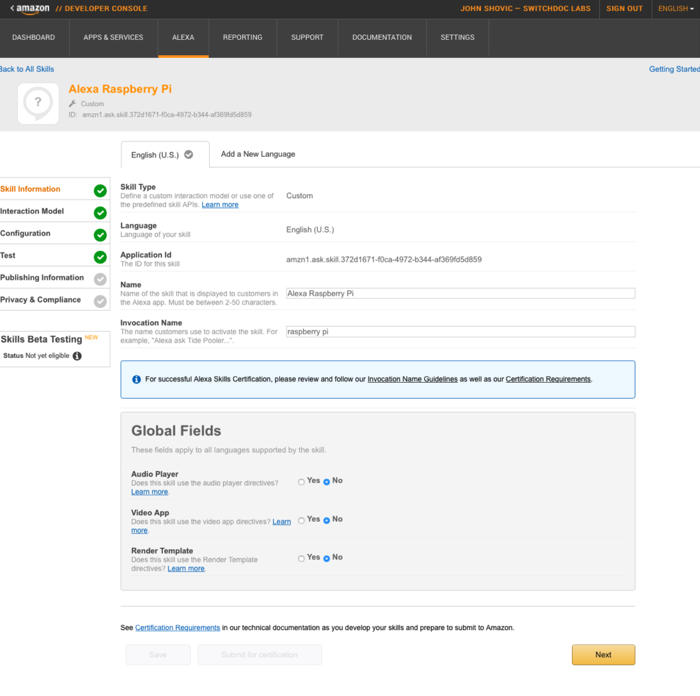The width and height of the screenshot is (700, 696).
Task: Select No for Render Template
Action: pyautogui.click(x=327, y=558)
